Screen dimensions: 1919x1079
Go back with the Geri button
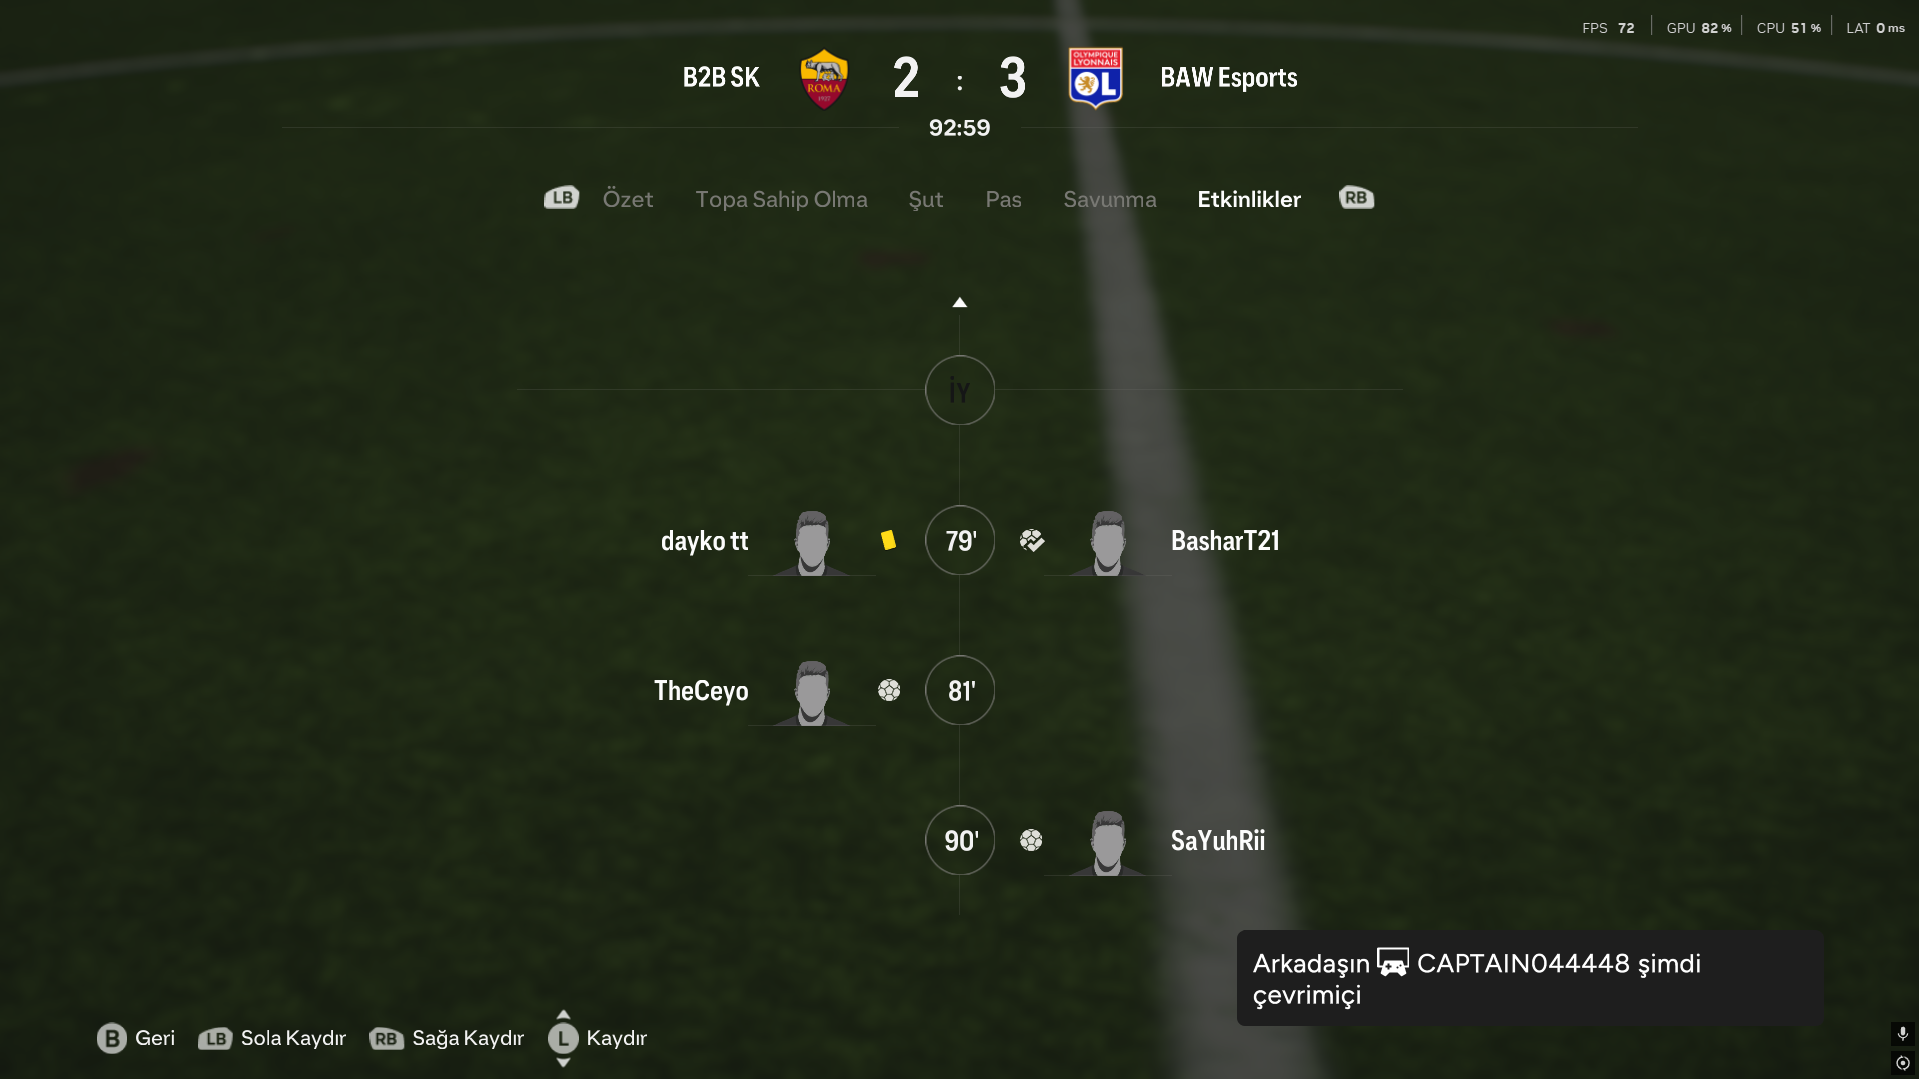click(x=136, y=1038)
